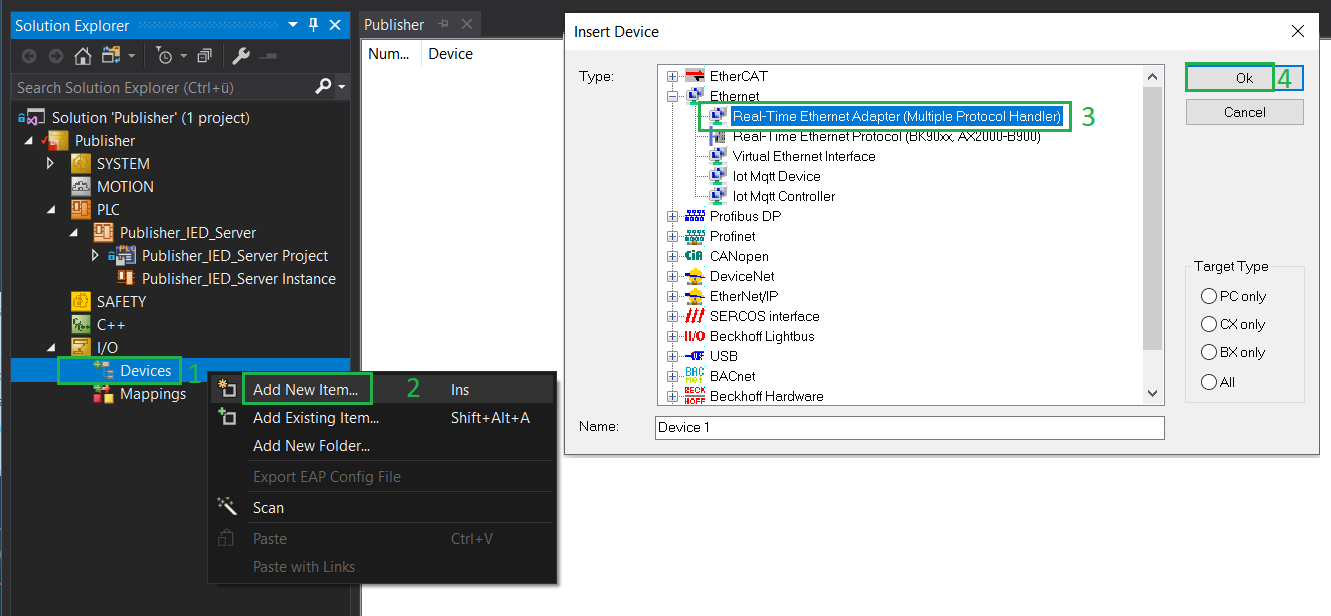Select the Devices node under I/O
Image resolution: width=1331 pixels, height=616 pixels.
[146, 370]
